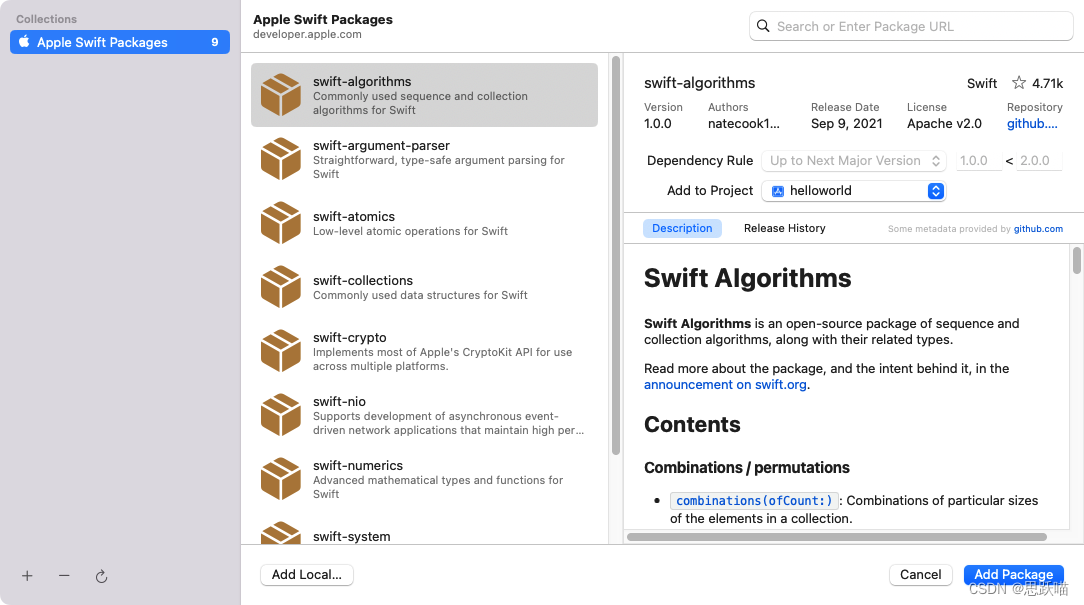This screenshot has width=1084, height=605.
Task: Select Apple Swift Packages collection in sidebar
Action: click(120, 42)
